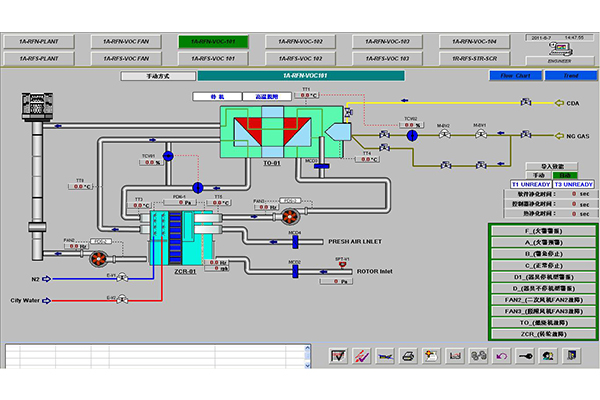
Task: Open the 1A-RFN-PLANT page
Action: pyautogui.click(x=37, y=41)
